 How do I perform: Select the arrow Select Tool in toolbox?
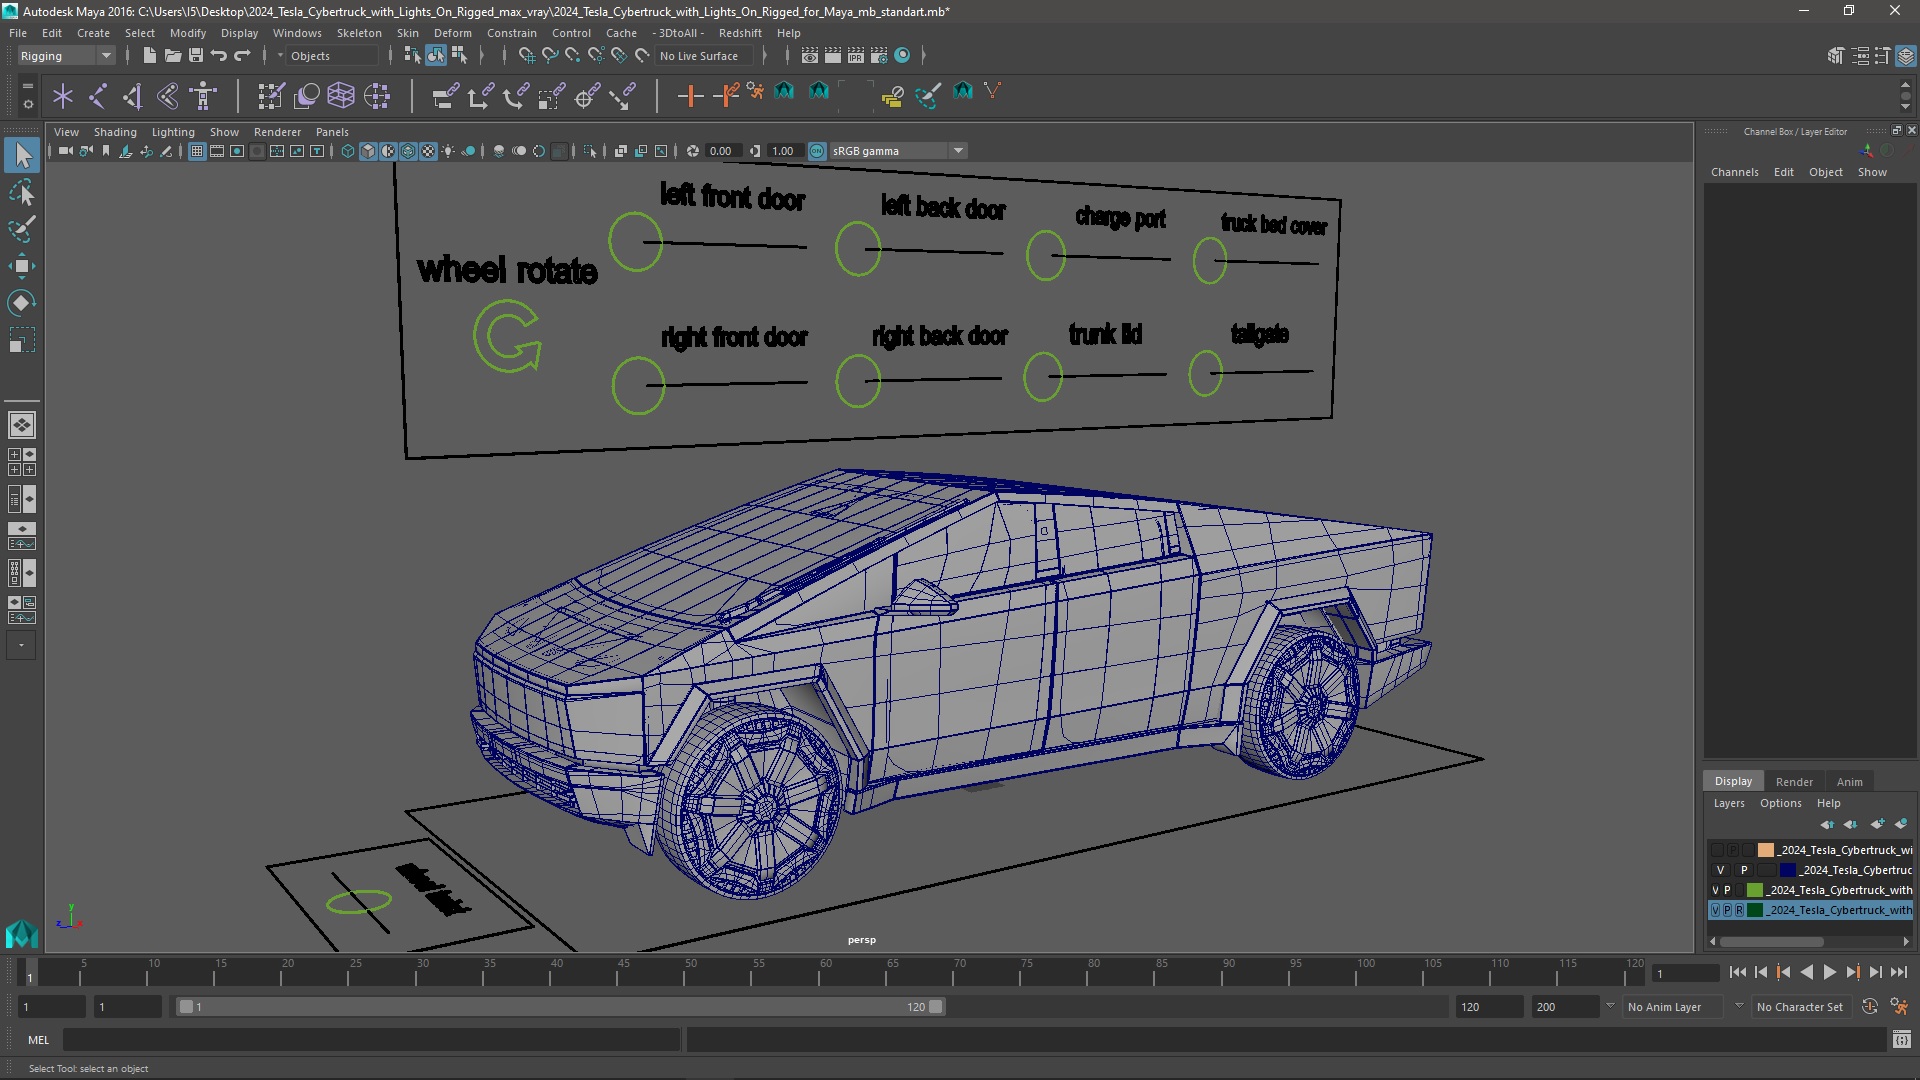click(x=22, y=155)
